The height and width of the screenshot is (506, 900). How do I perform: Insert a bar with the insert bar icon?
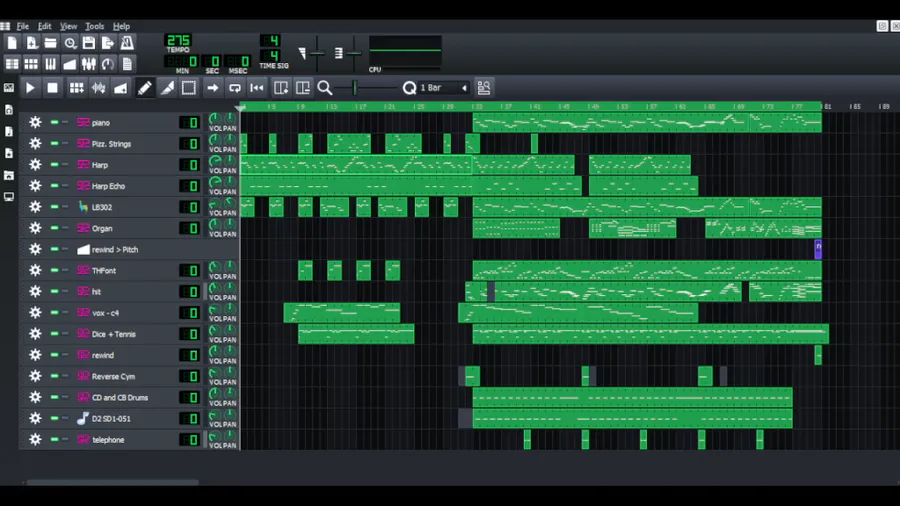(281, 88)
